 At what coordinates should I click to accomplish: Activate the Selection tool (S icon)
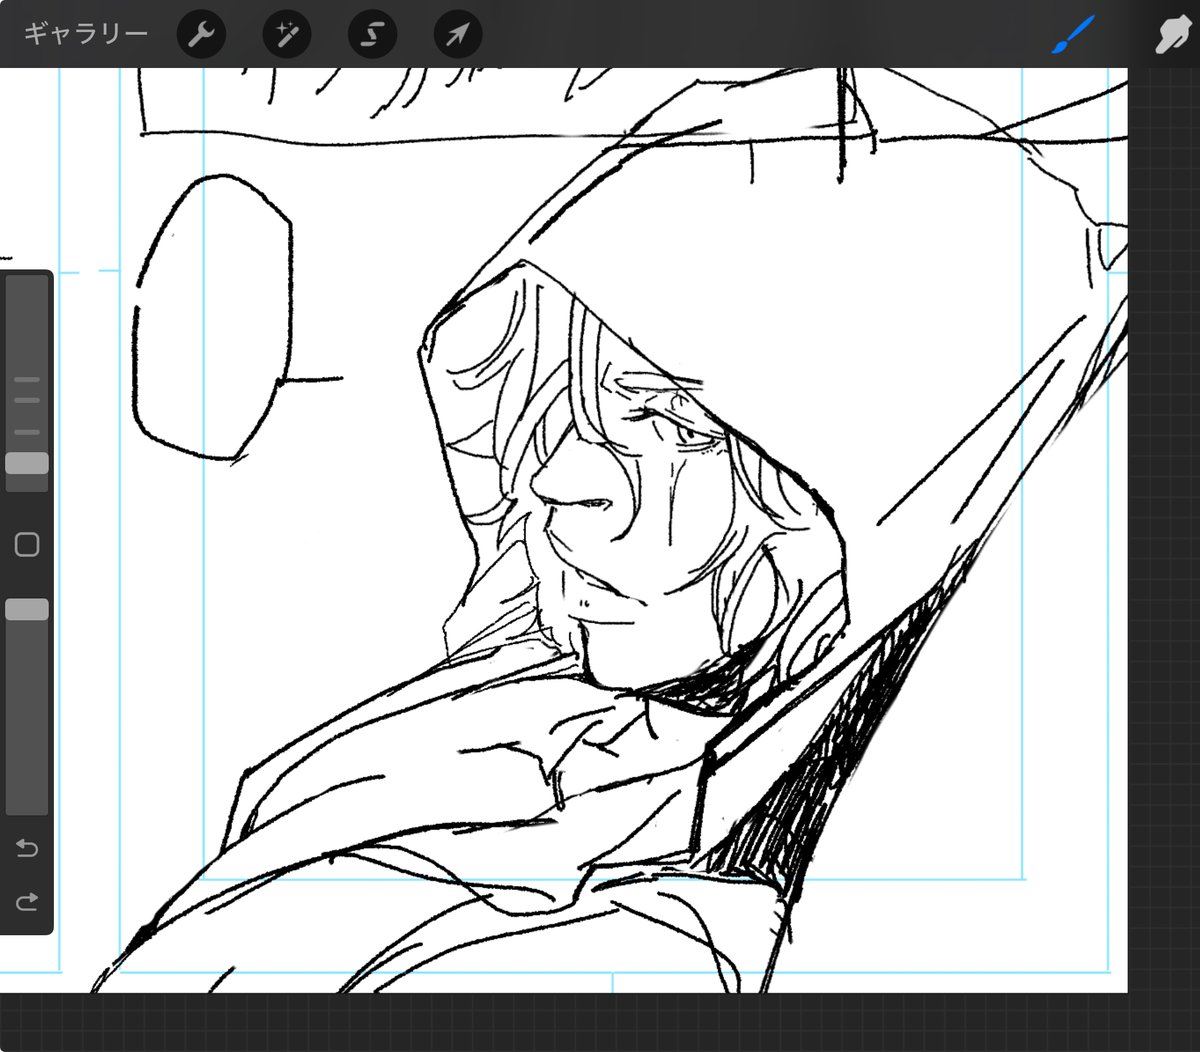tap(372, 35)
